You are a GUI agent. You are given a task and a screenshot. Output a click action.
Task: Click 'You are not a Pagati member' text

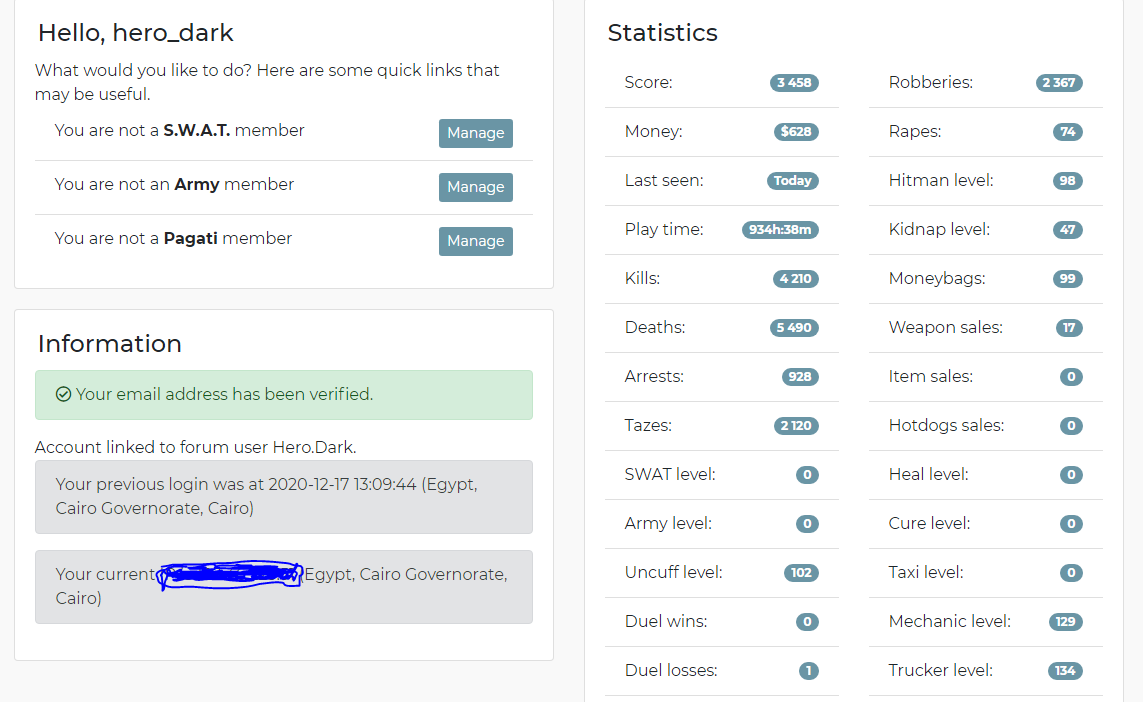pos(173,238)
